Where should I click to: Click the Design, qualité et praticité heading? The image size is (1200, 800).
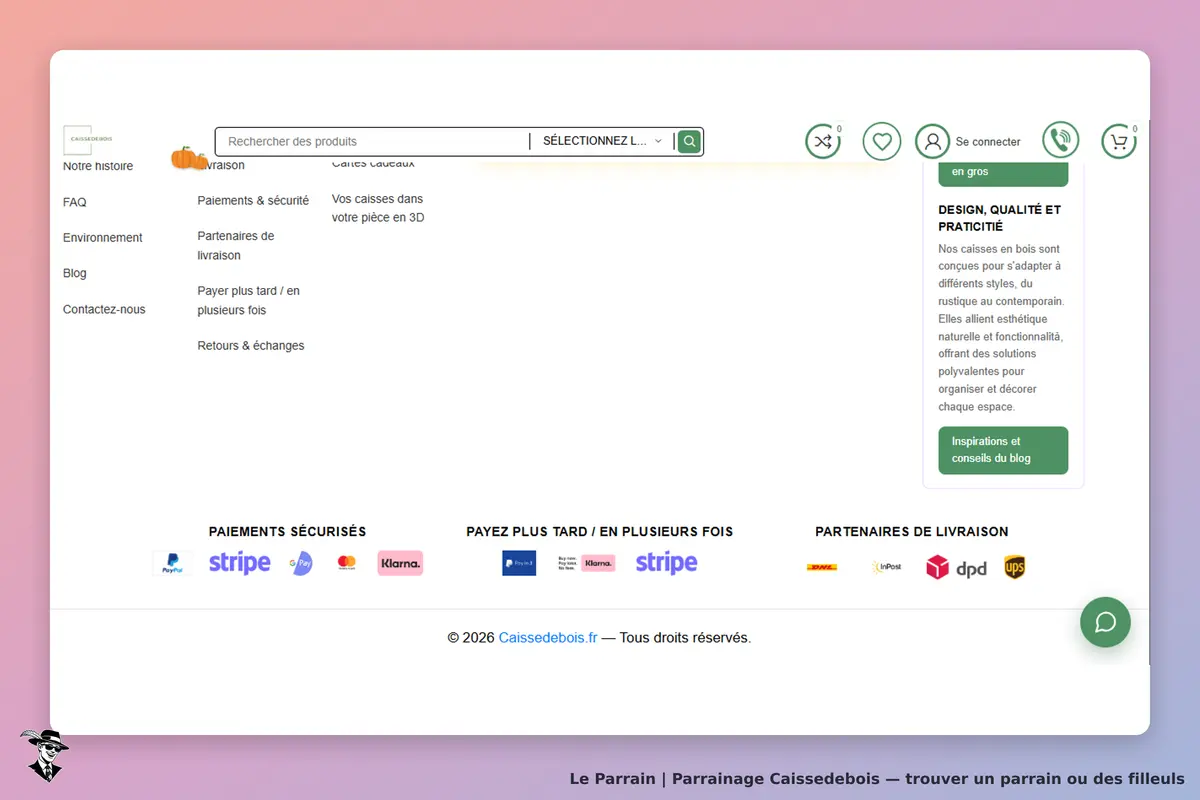[1000, 218]
